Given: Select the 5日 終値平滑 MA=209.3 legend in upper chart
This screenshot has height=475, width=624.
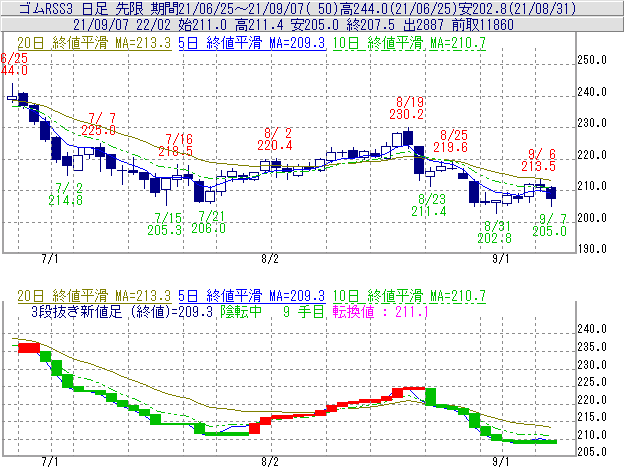Looking at the screenshot, I should point(252,43).
